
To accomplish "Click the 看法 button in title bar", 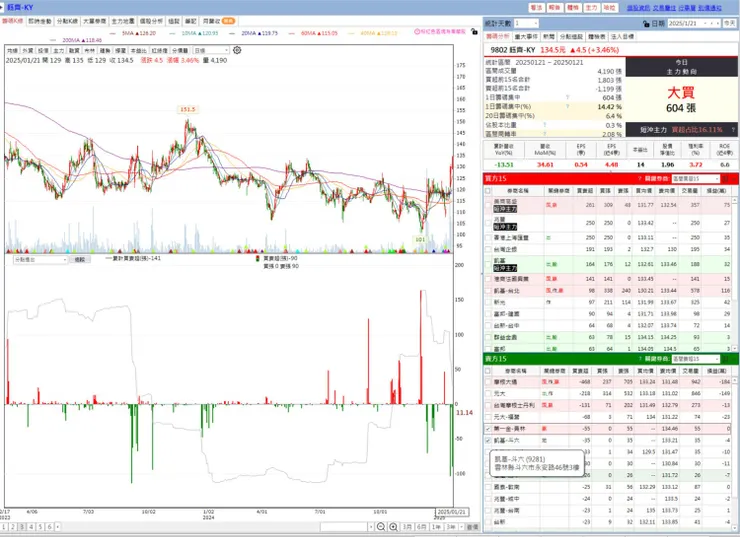I will pyautogui.click(x=536, y=8).
